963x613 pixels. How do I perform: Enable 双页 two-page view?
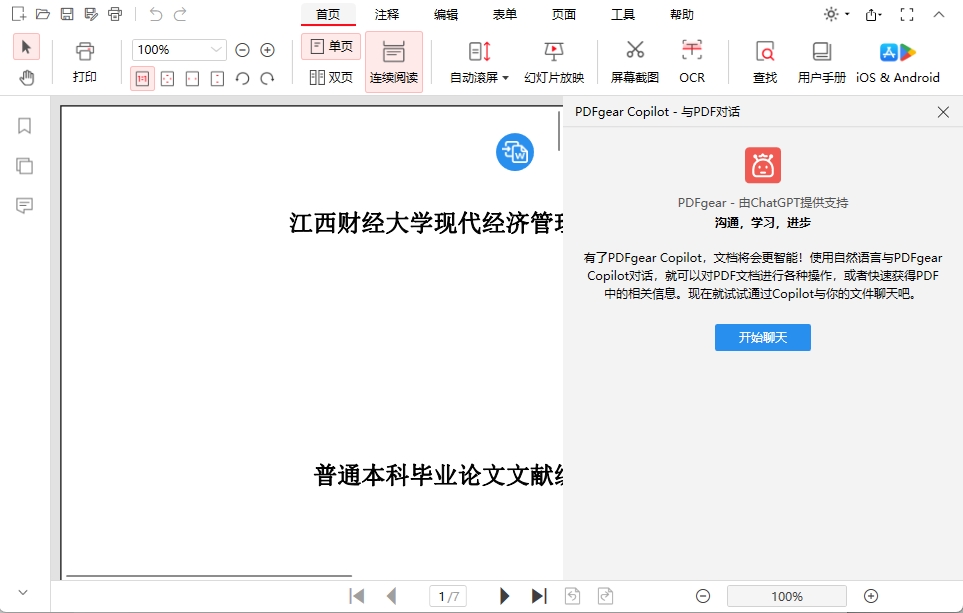[x=330, y=76]
